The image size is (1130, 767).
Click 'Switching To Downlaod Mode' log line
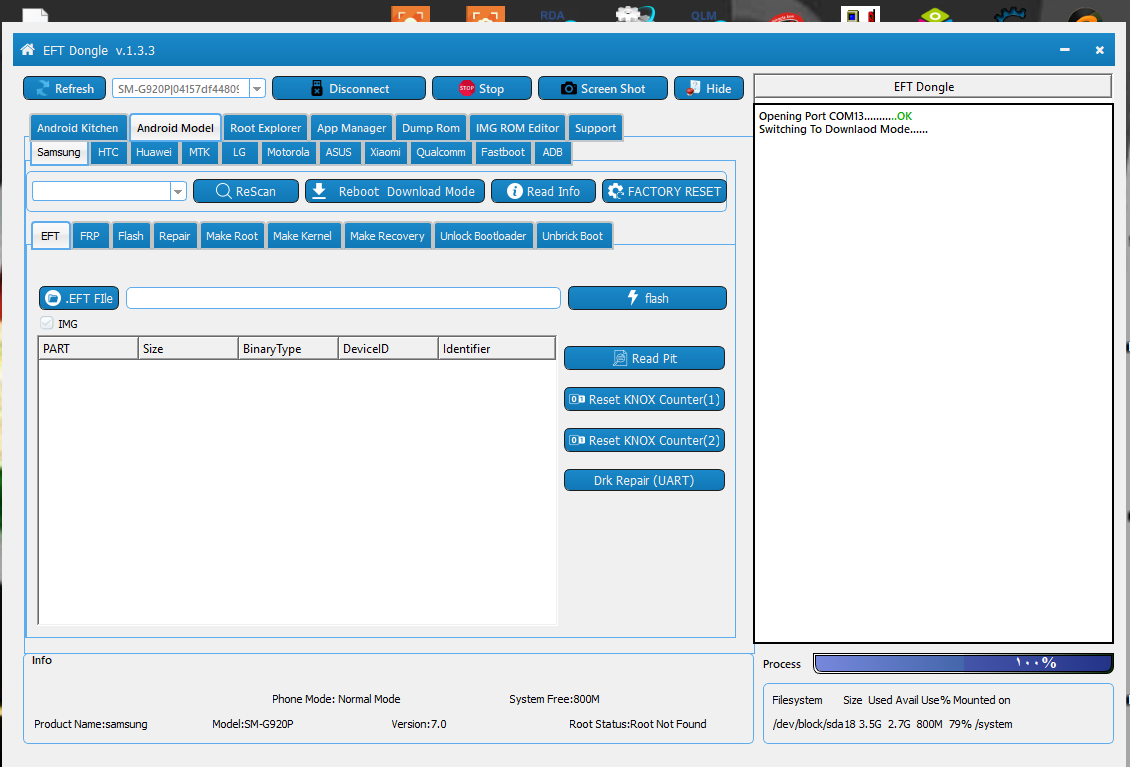tap(843, 129)
